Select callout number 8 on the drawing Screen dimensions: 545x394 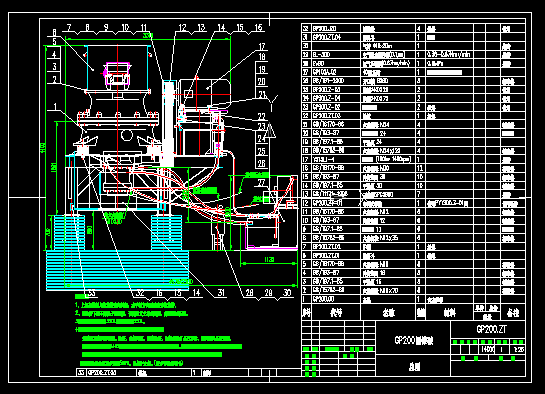(87, 27)
